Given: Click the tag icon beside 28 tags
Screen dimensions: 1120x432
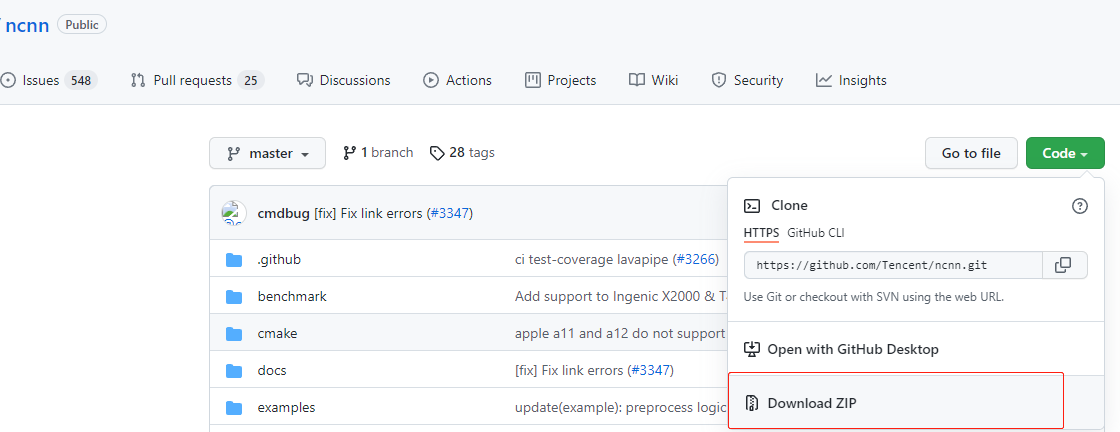Looking at the screenshot, I should pos(436,153).
